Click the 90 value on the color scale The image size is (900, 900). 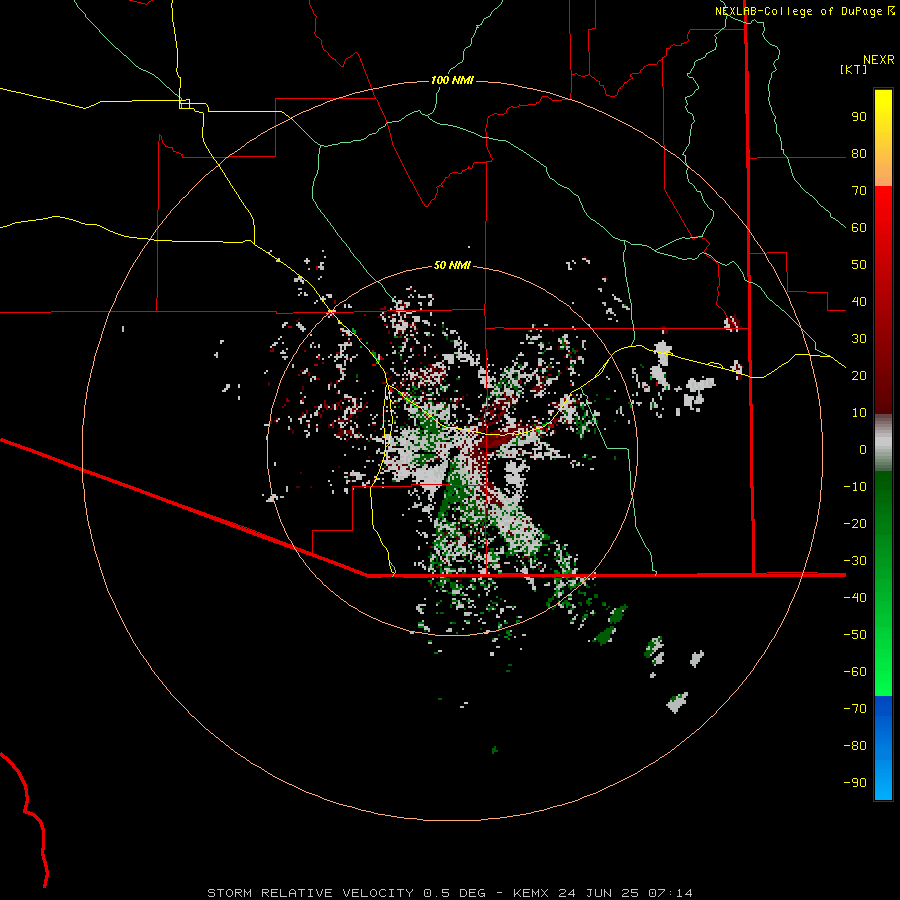[x=859, y=117]
